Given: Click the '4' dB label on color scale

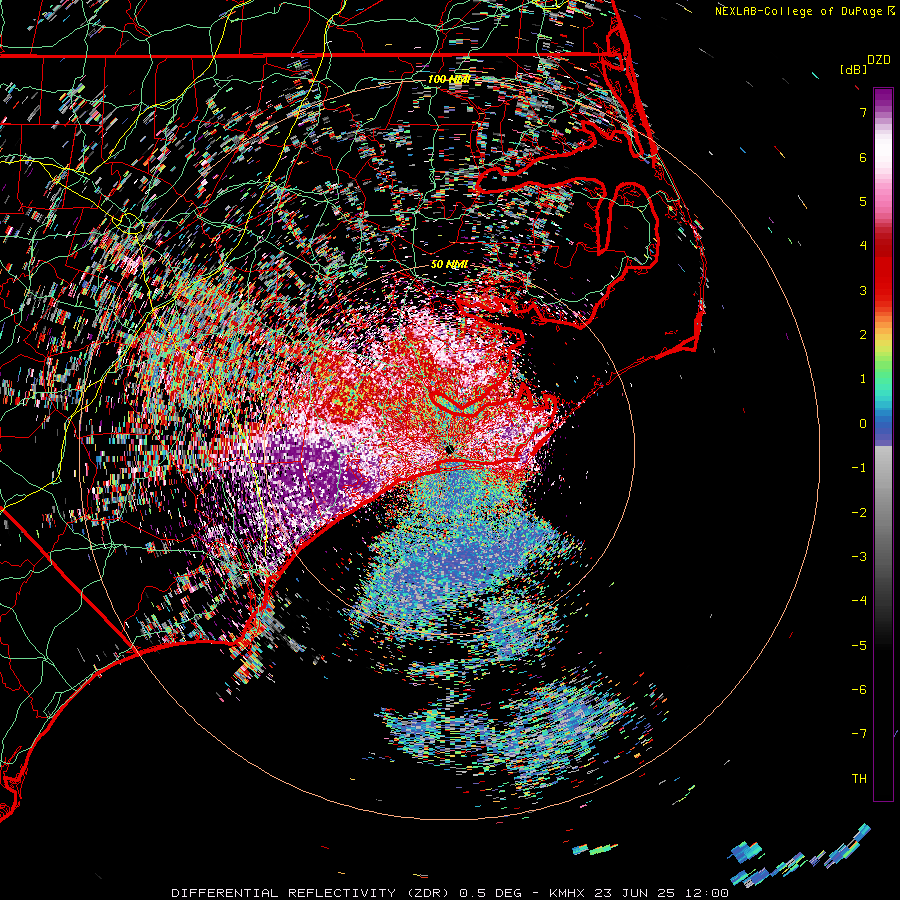Looking at the screenshot, I should pyautogui.click(x=863, y=246).
